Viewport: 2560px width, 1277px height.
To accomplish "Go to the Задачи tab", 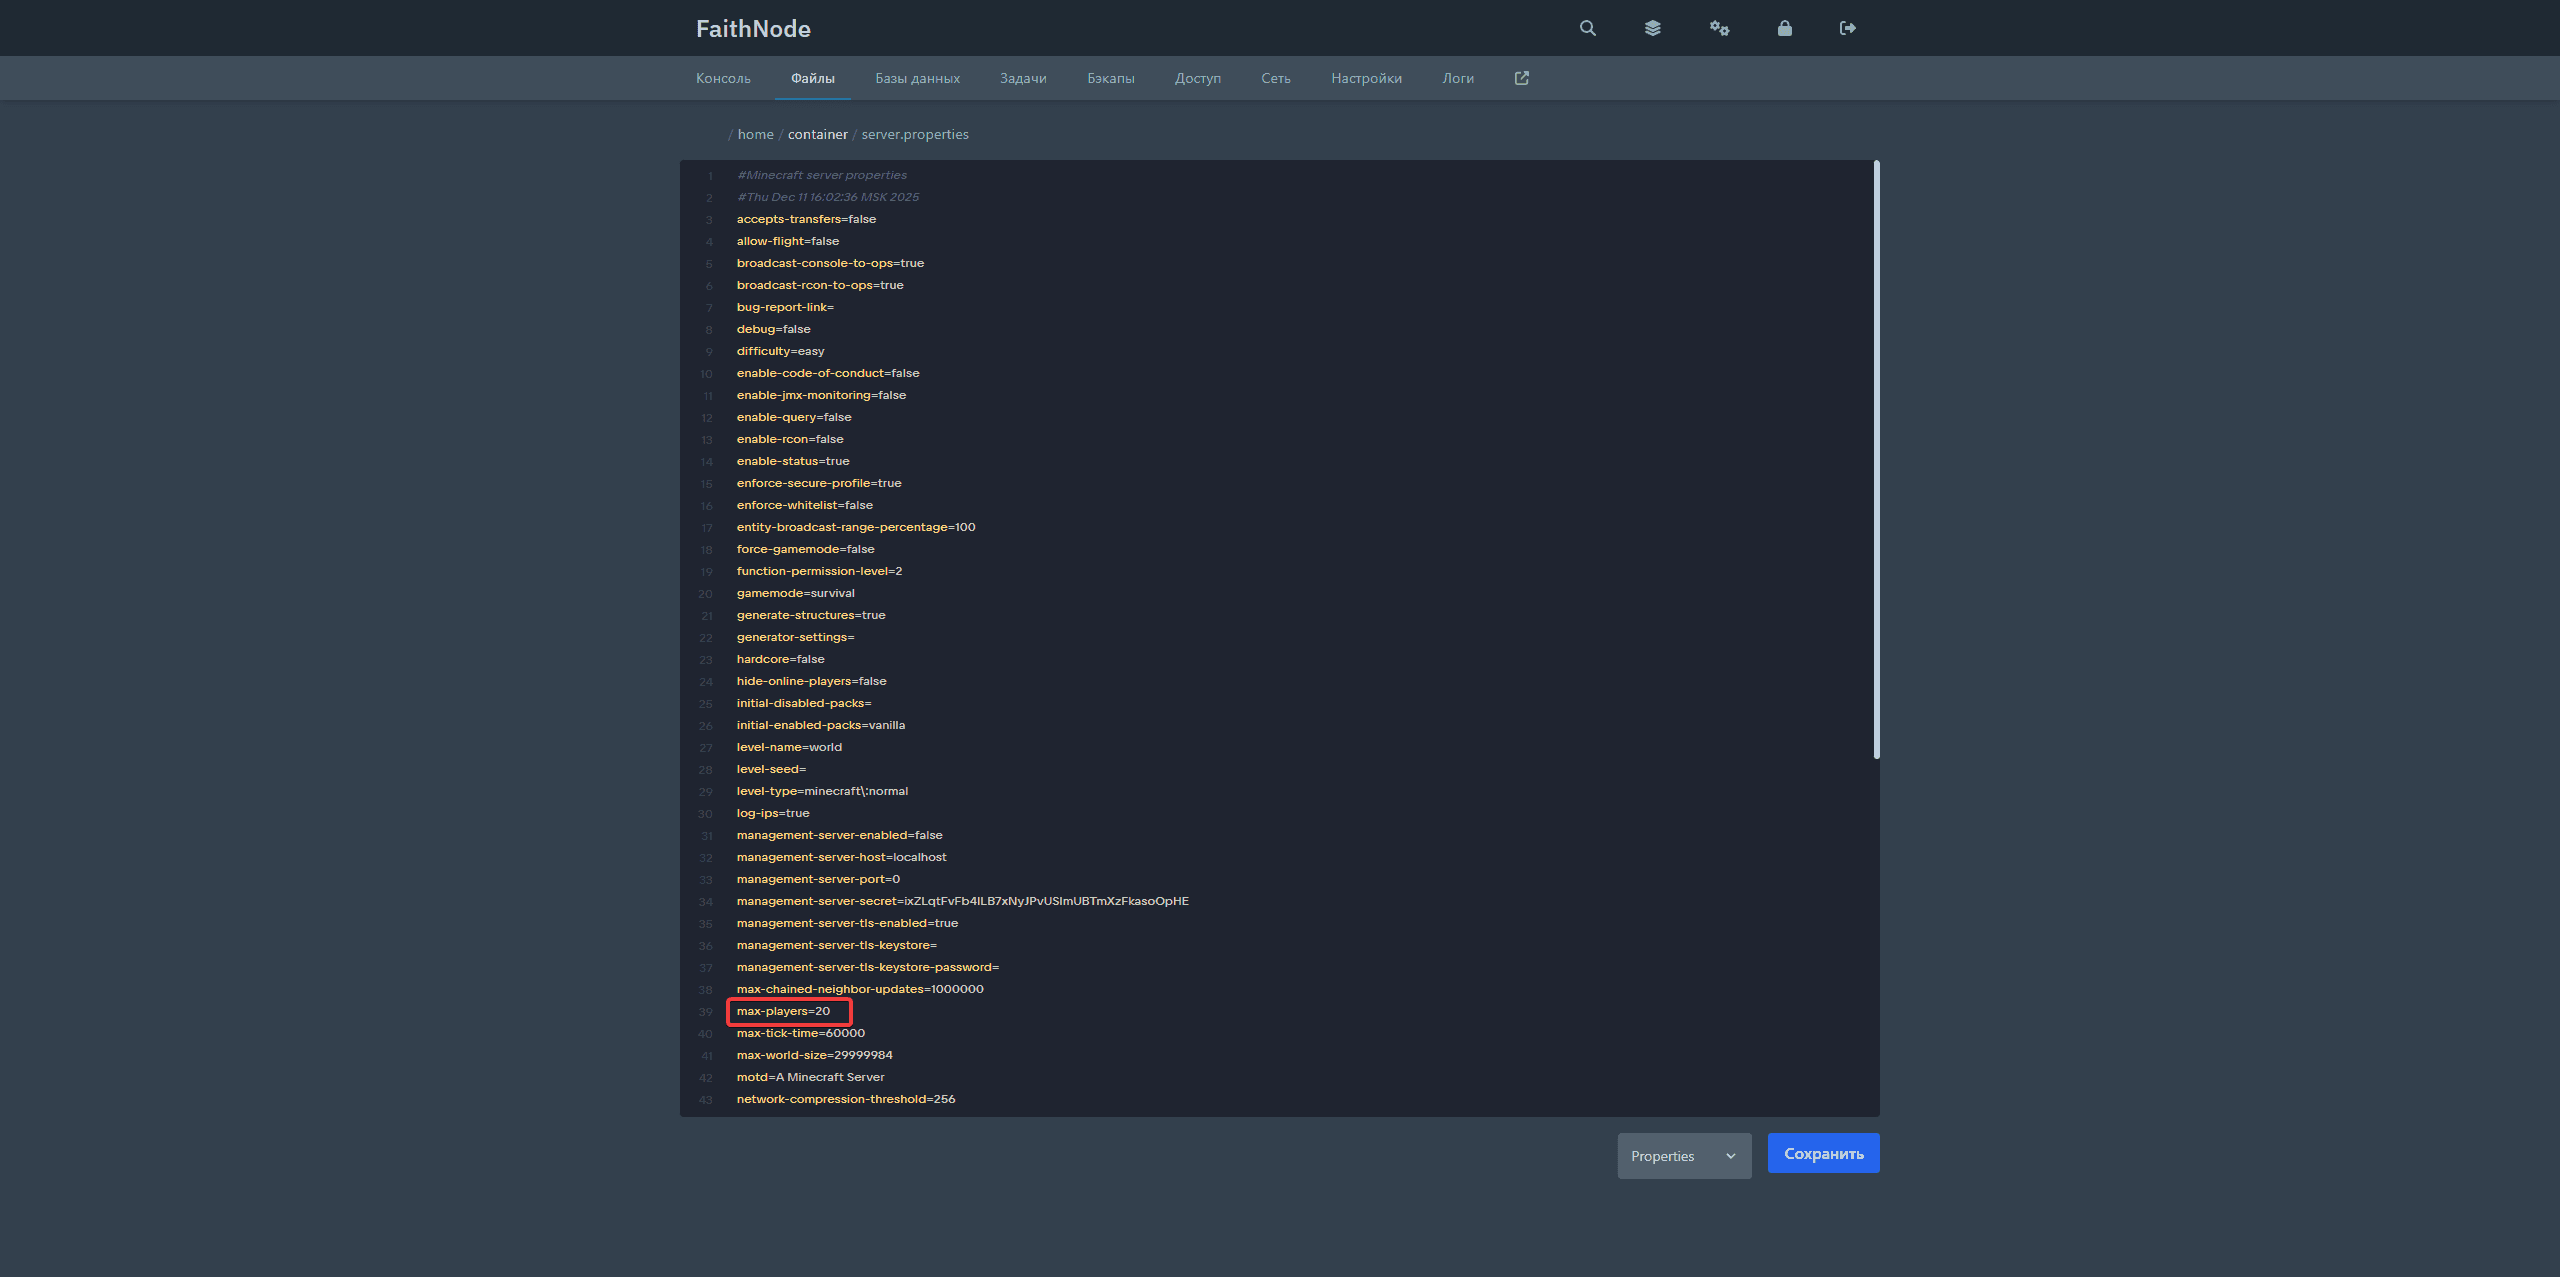I will (1023, 78).
